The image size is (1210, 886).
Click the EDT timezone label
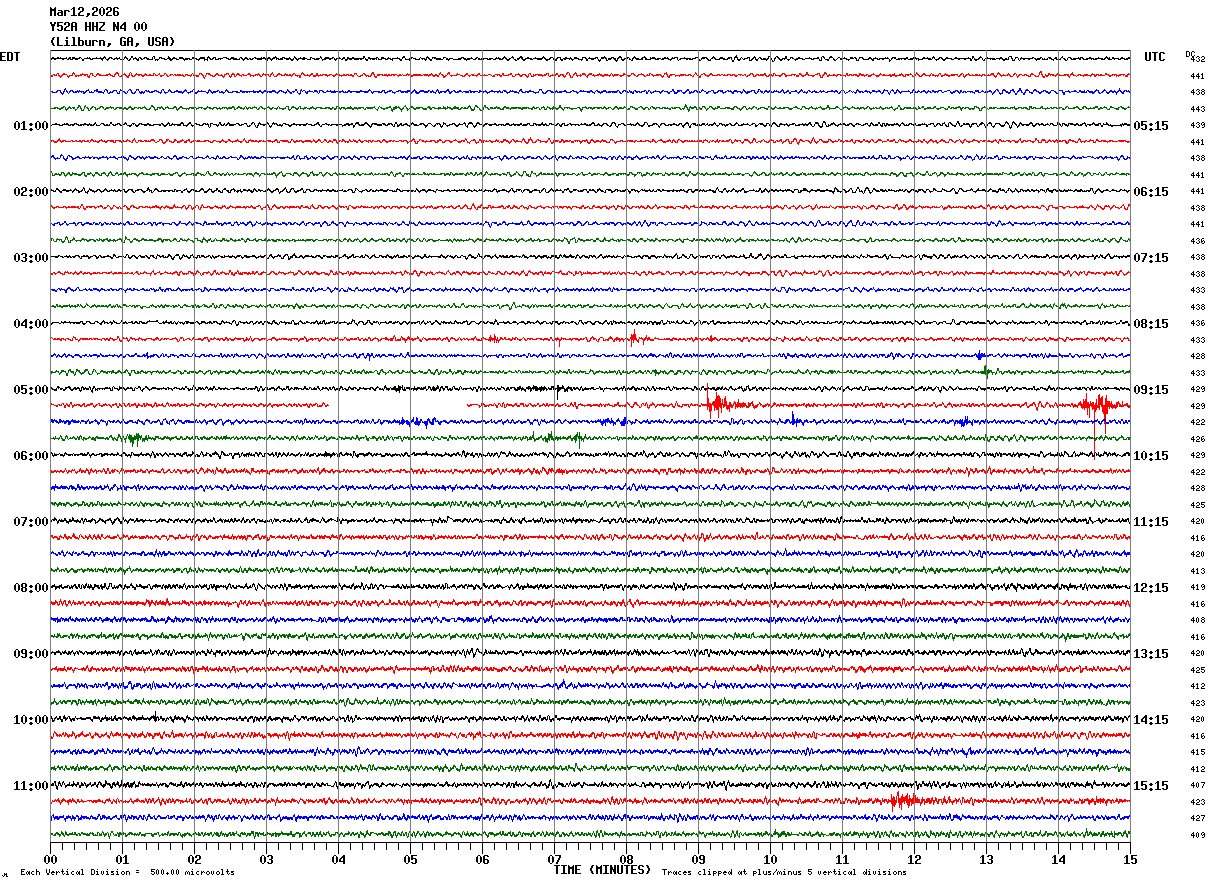click(10, 57)
